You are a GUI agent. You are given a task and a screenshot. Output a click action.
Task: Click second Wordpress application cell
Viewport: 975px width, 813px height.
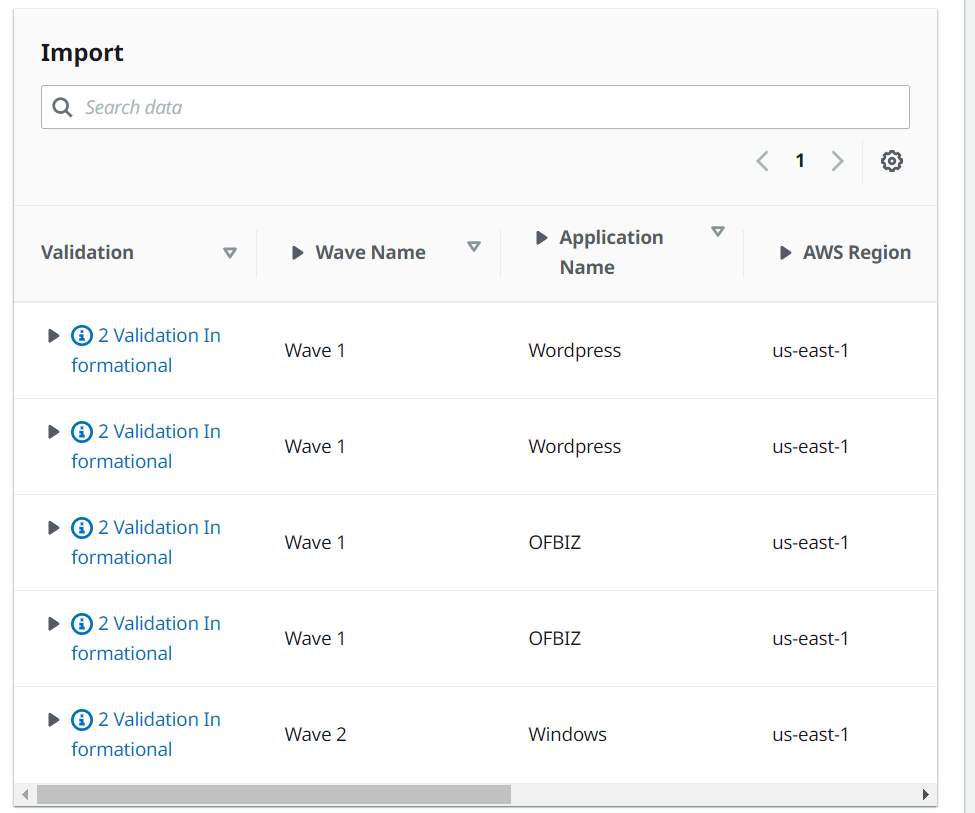(575, 447)
